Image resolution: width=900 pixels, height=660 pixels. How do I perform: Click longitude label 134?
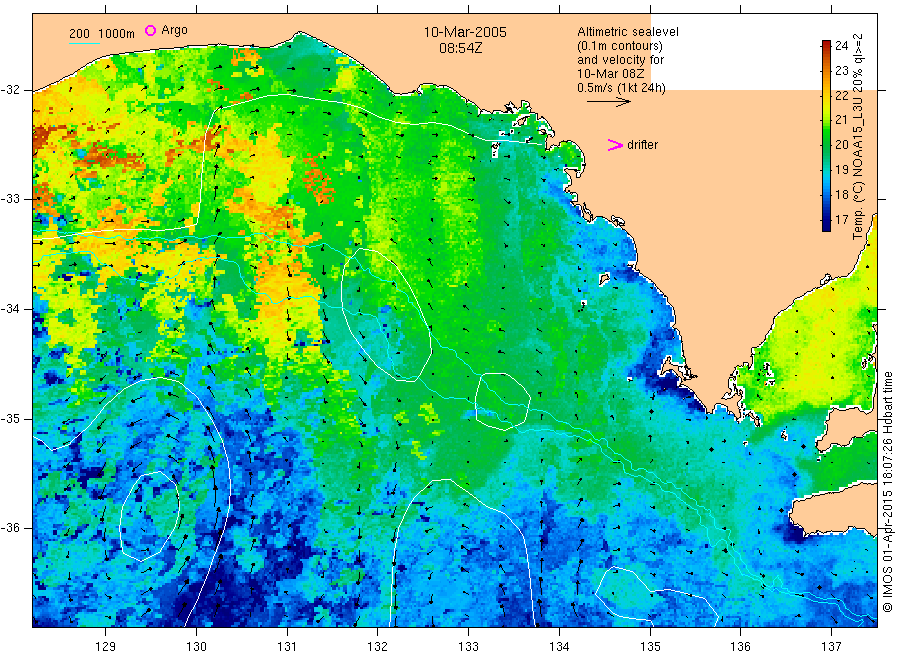point(559,647)
